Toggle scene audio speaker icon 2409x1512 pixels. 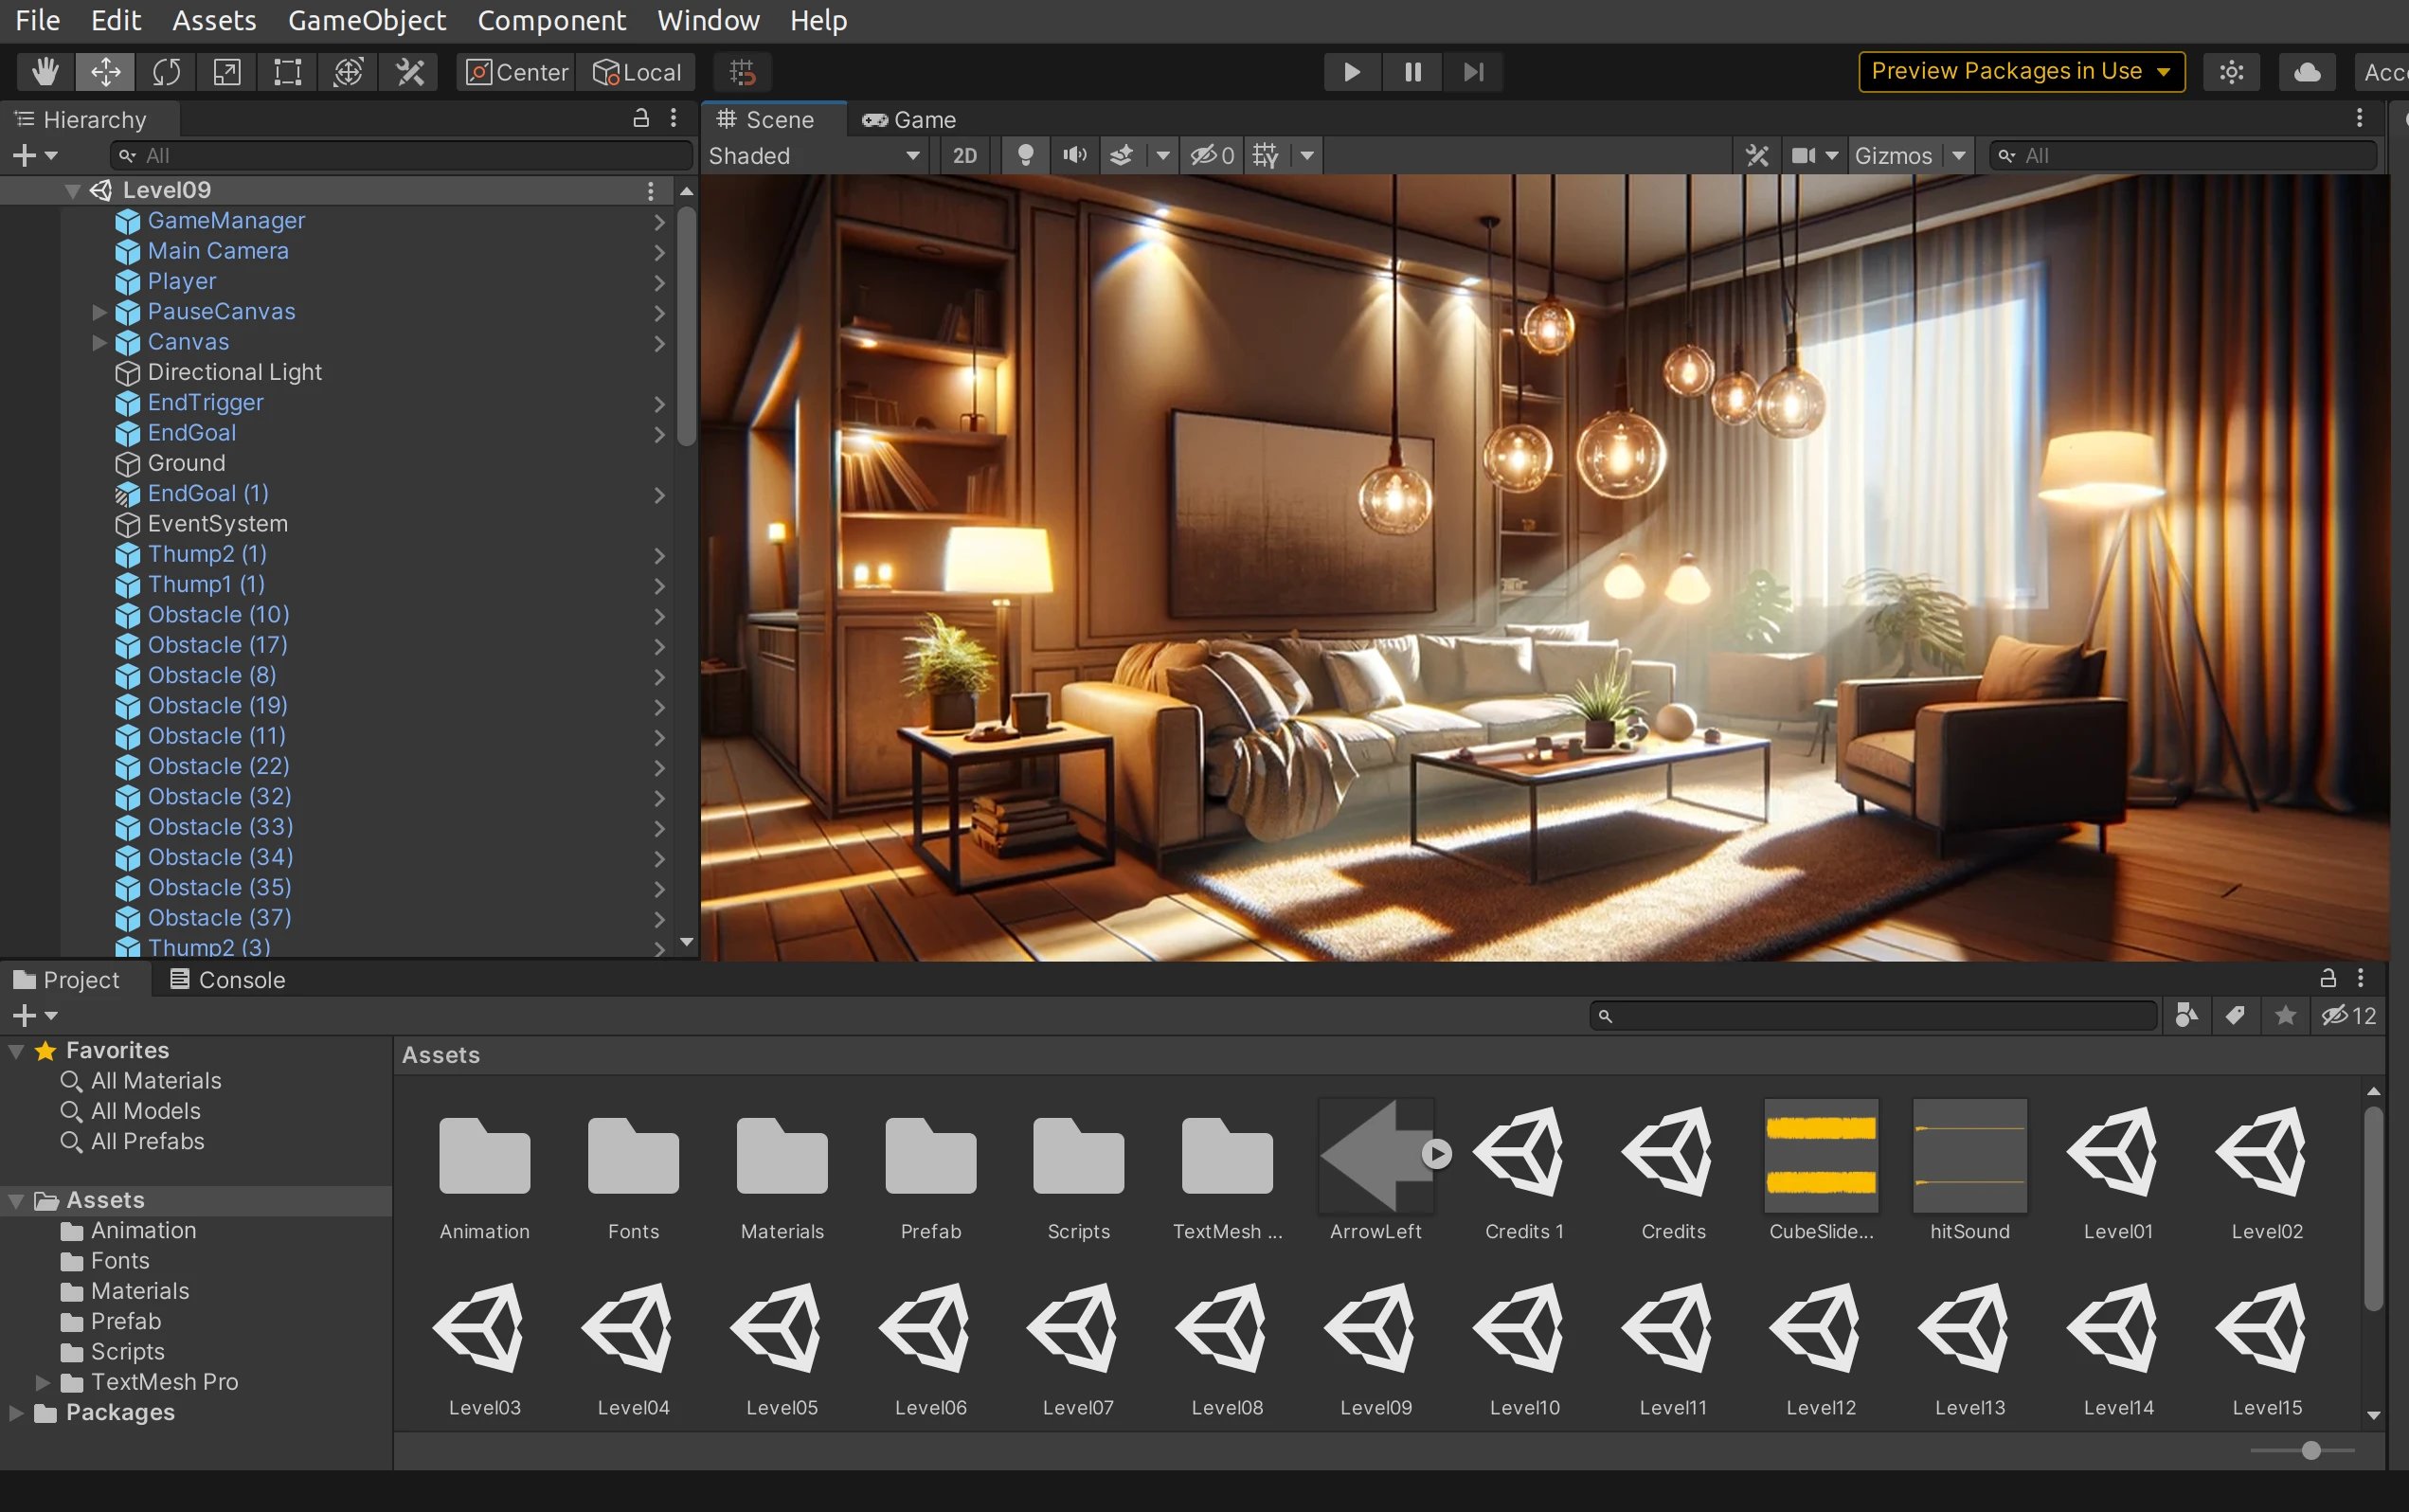[1074, 156]
